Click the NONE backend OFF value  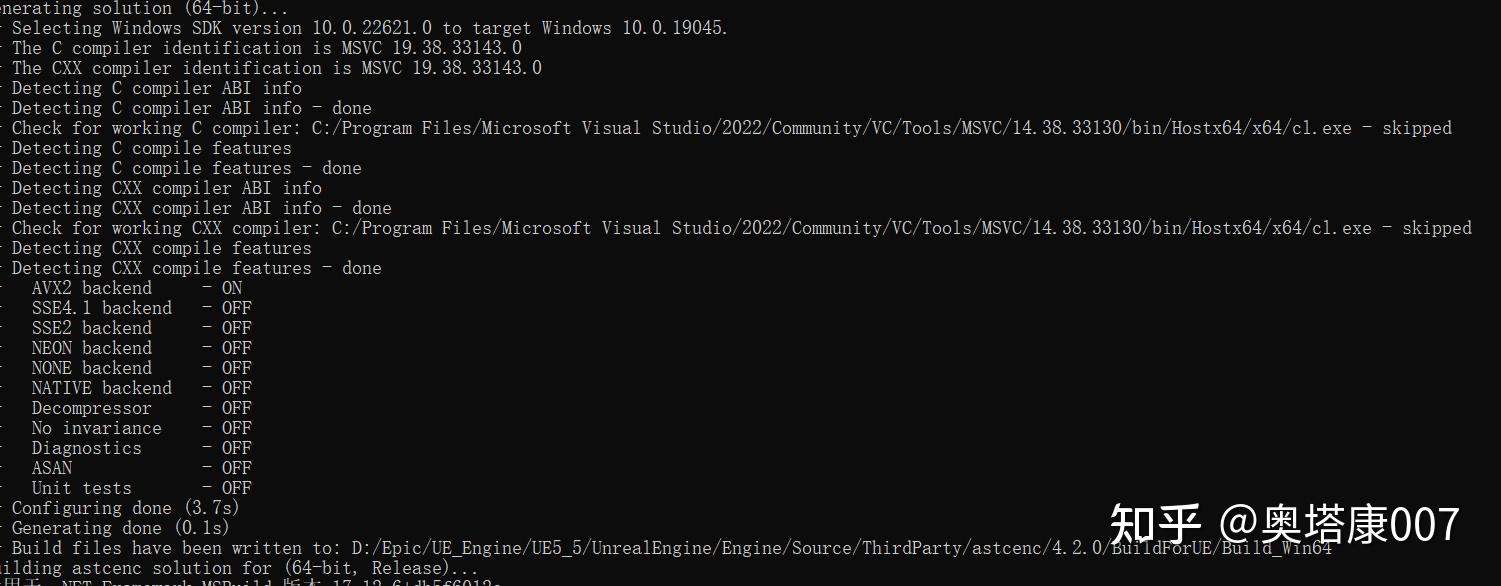[236, 368]
